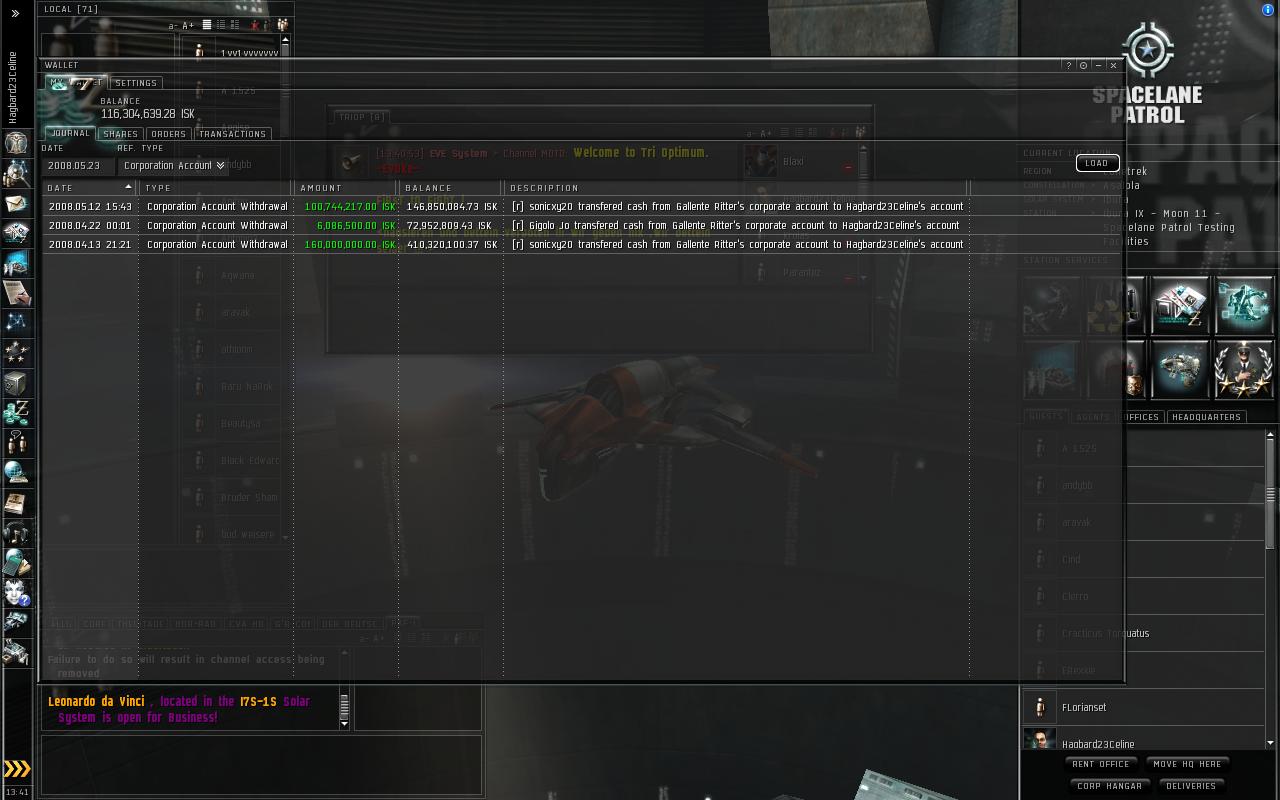This screenshot has height=800, width=1280.
Task: Open People & Places magnifier icon
Action: tap(16, 174)
